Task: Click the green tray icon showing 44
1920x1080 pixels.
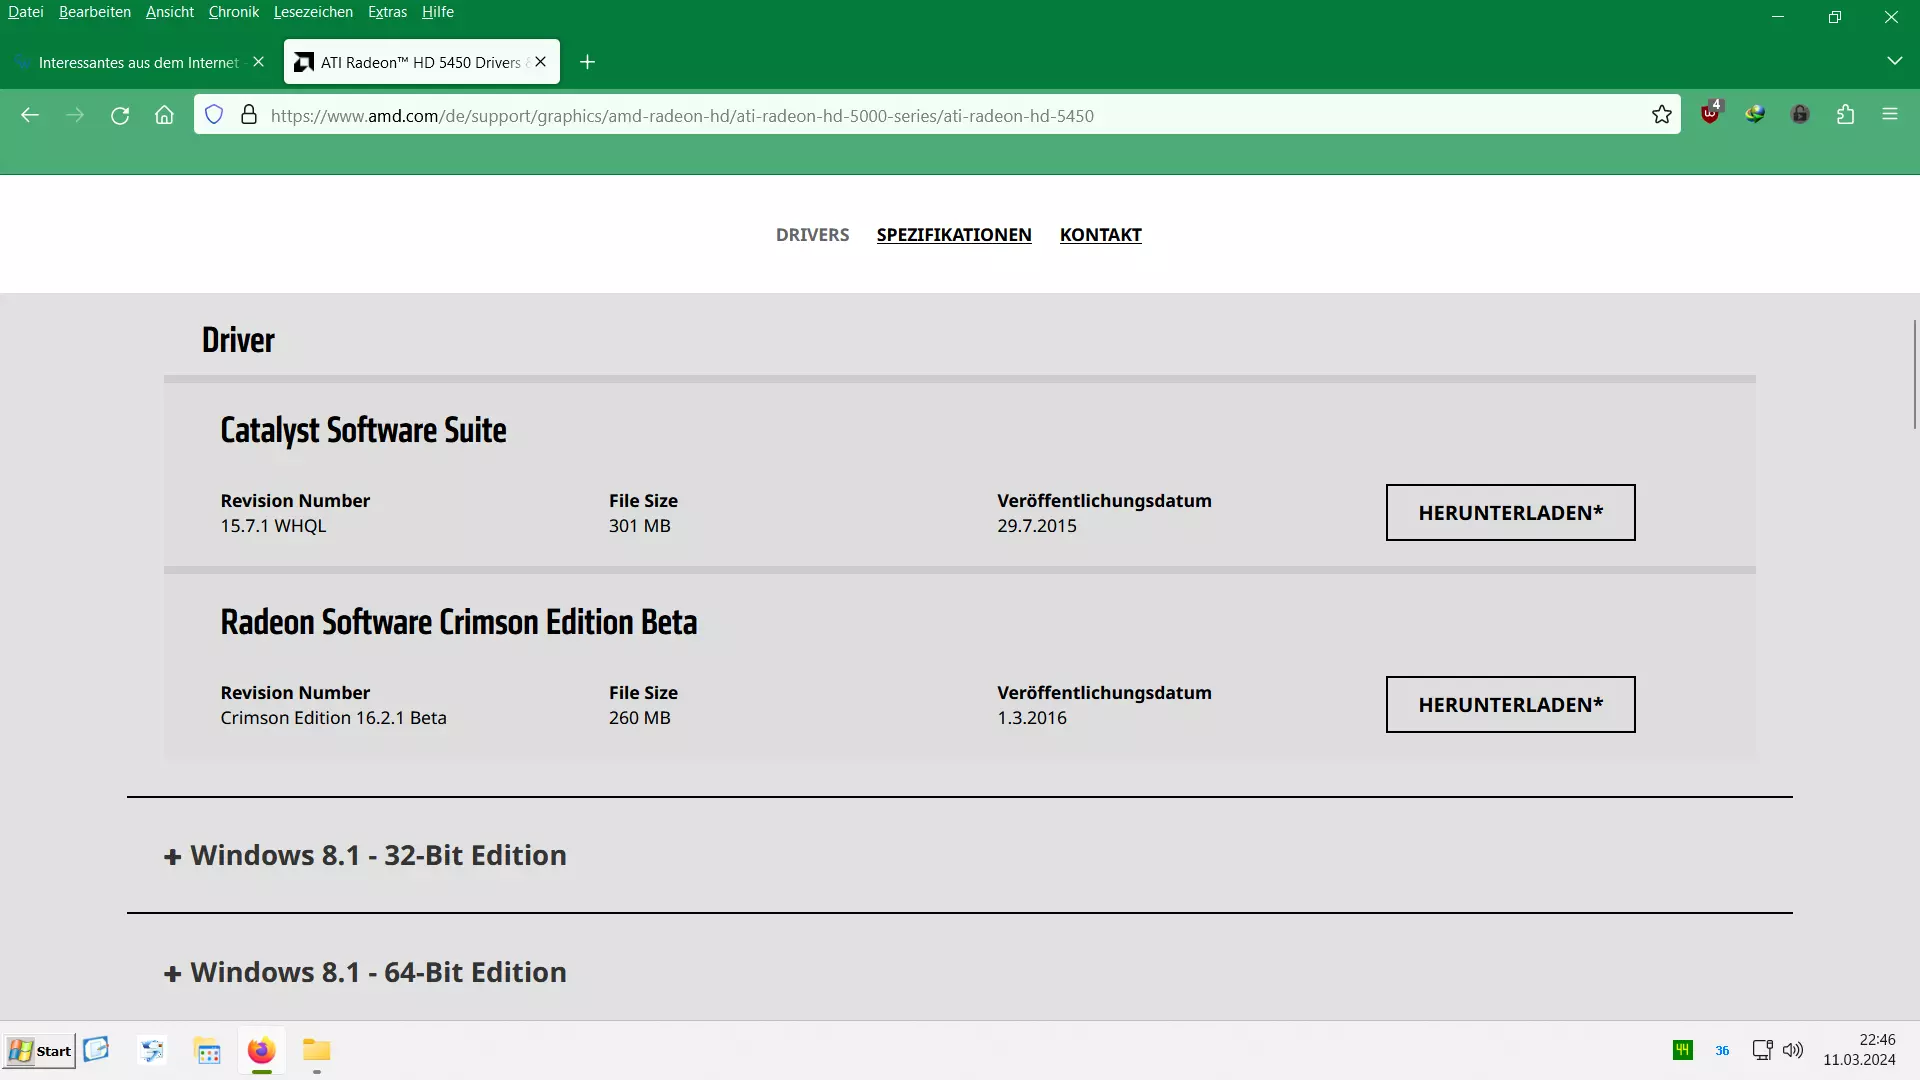Action: 1683,1050
